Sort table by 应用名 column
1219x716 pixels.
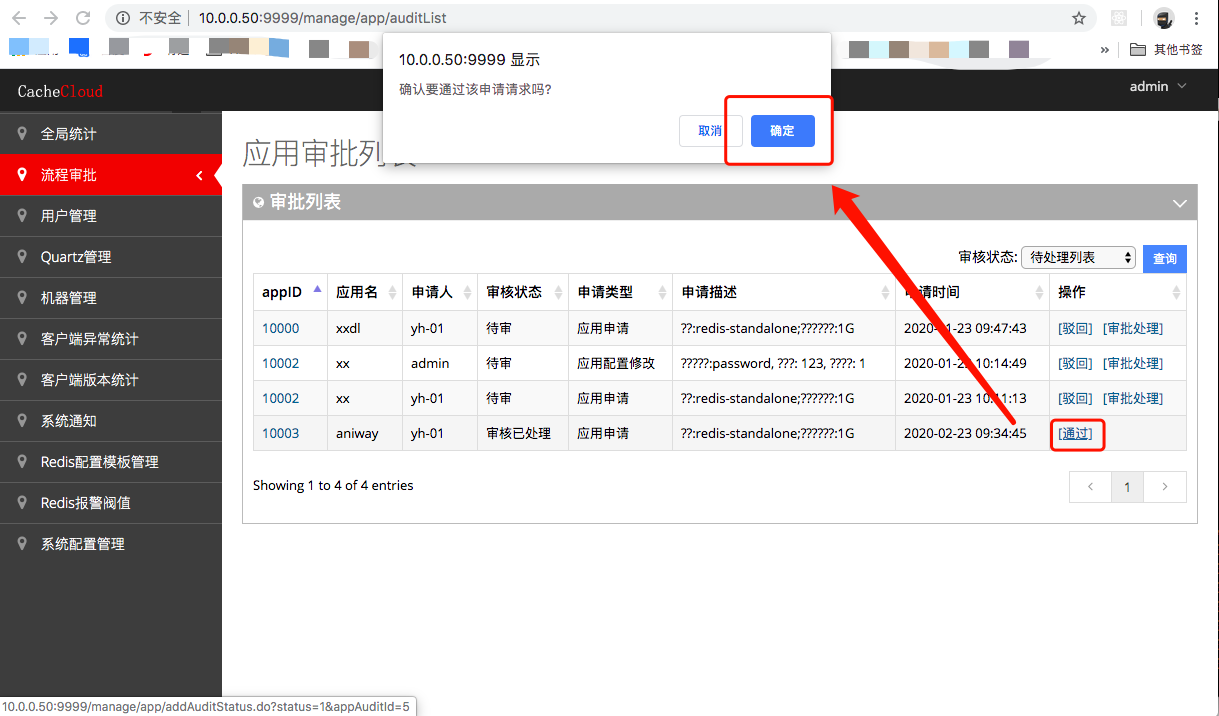[365, 292]
